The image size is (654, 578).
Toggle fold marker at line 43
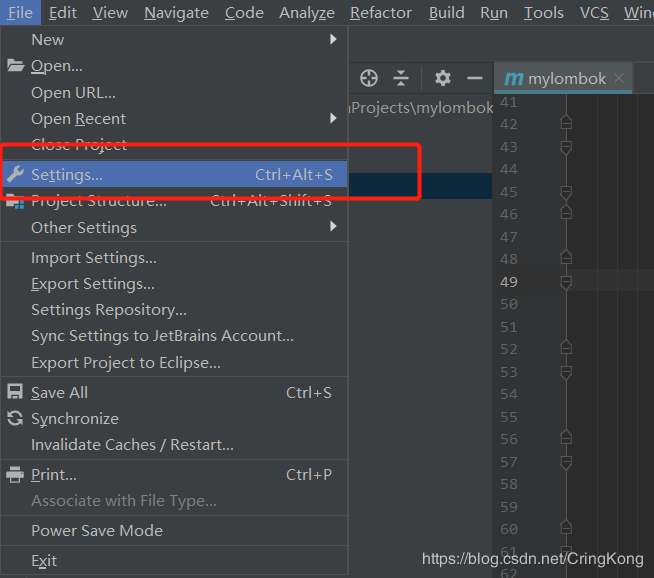[566, 148]
